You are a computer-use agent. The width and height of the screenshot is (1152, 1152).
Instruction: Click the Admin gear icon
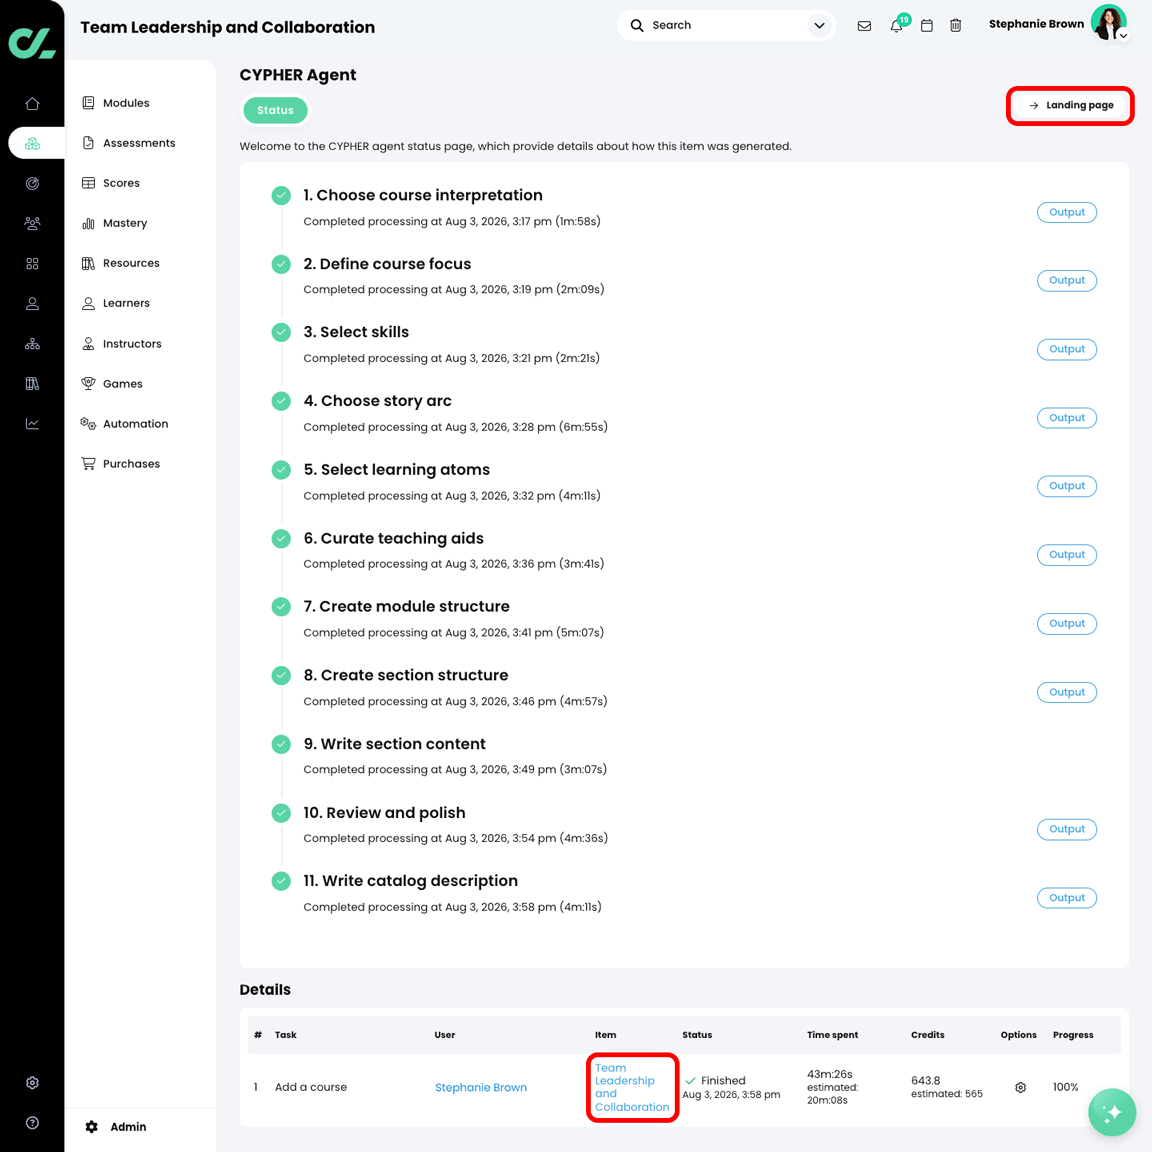(92, 1127)
